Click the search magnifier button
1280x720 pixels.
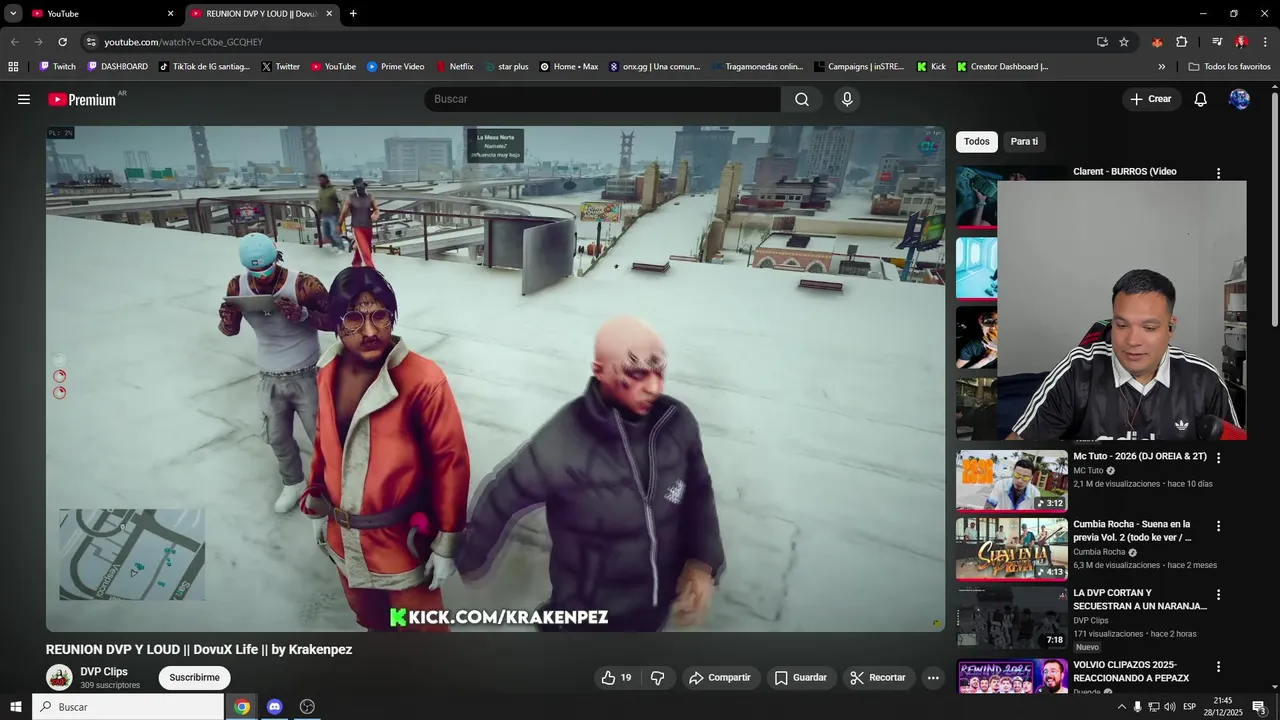pos(802,99)
